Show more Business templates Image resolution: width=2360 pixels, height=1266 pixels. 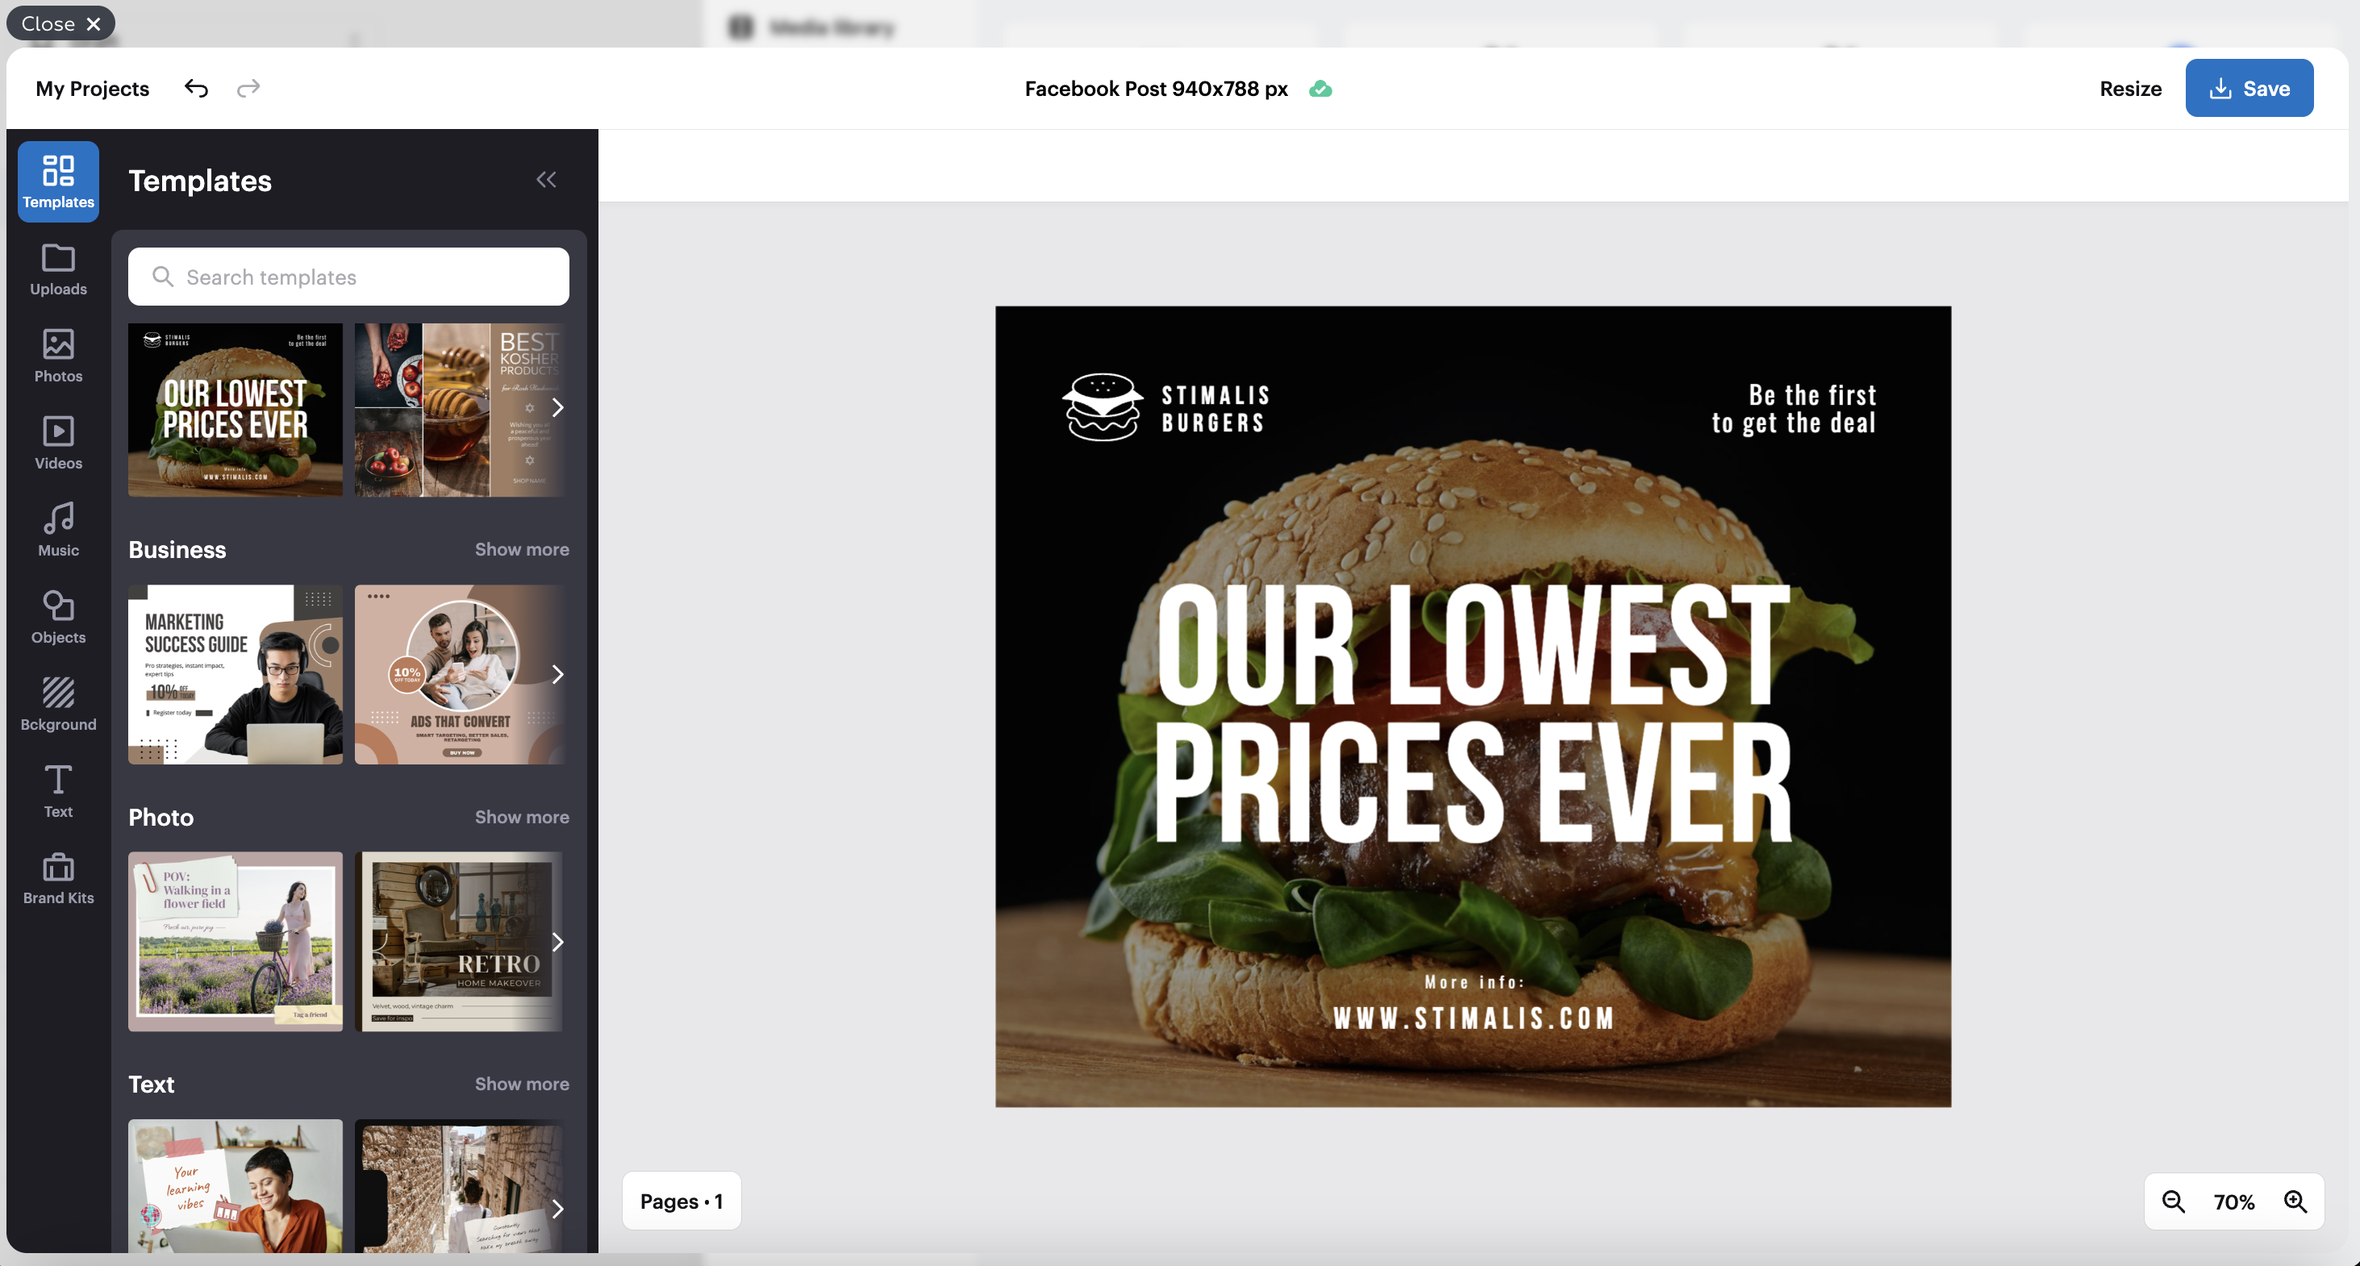point(521,549)
